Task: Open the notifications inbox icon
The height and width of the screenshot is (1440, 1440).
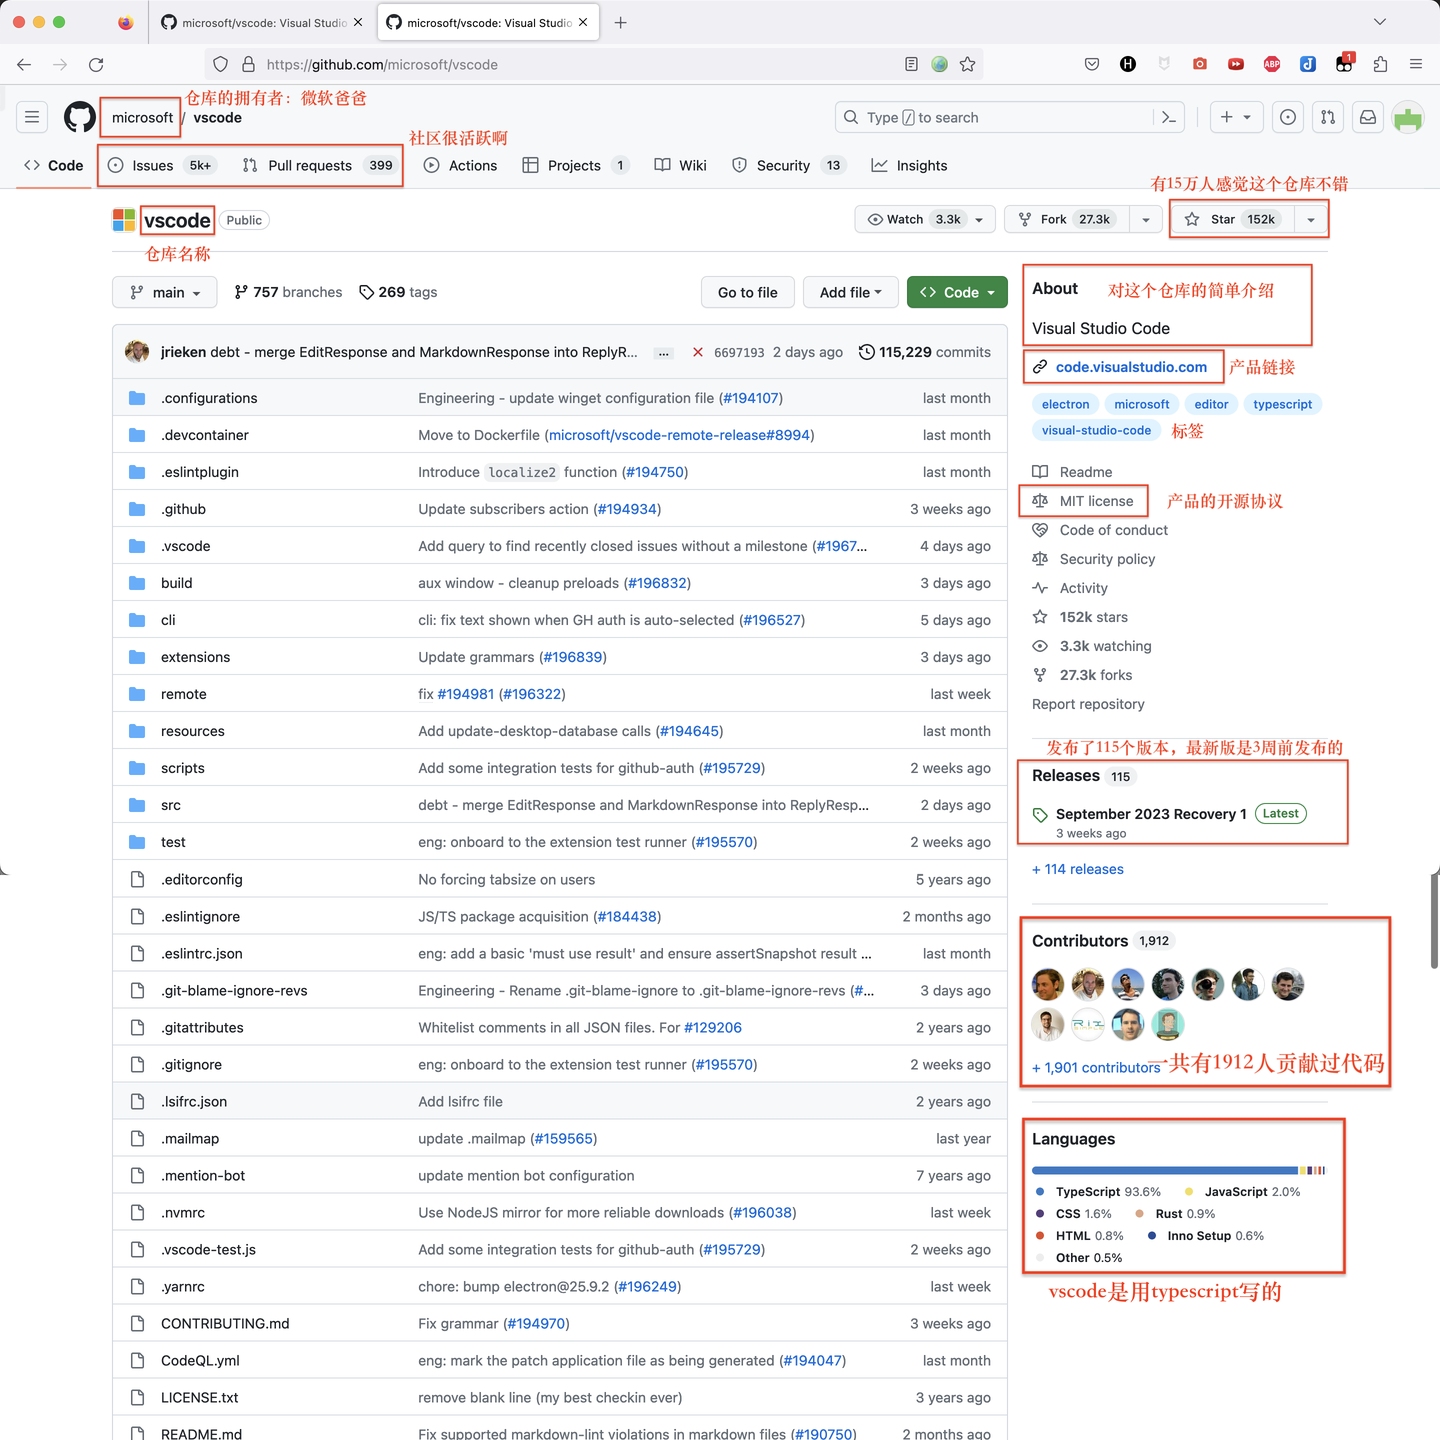Action: pyautogui.click(x=1368, y=117)
